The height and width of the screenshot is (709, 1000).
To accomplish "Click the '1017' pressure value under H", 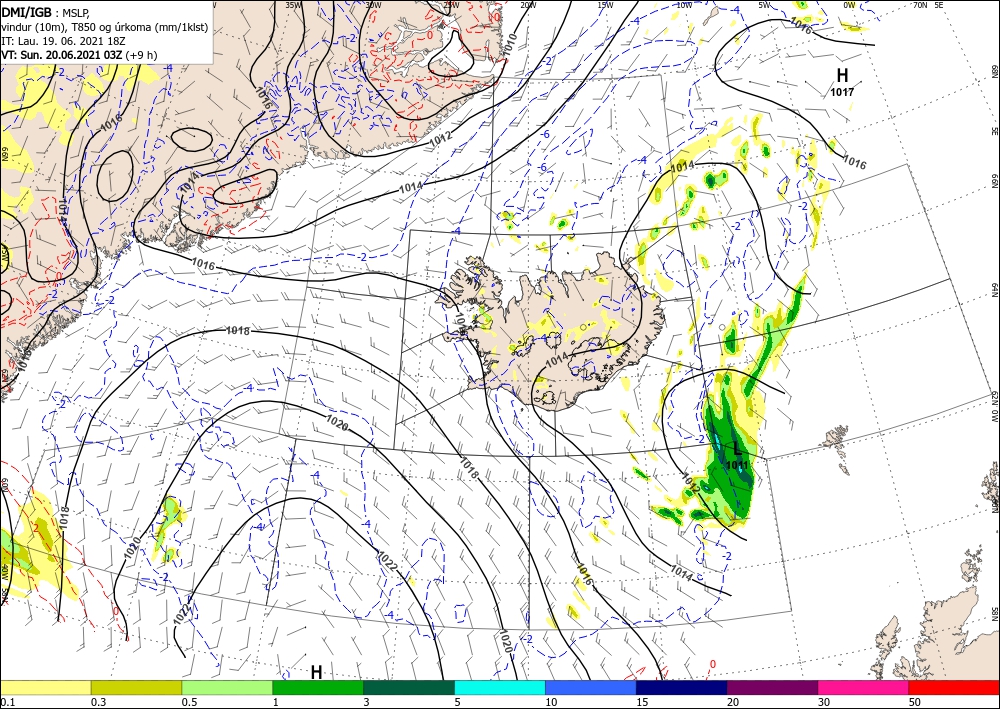I will 842,92.
